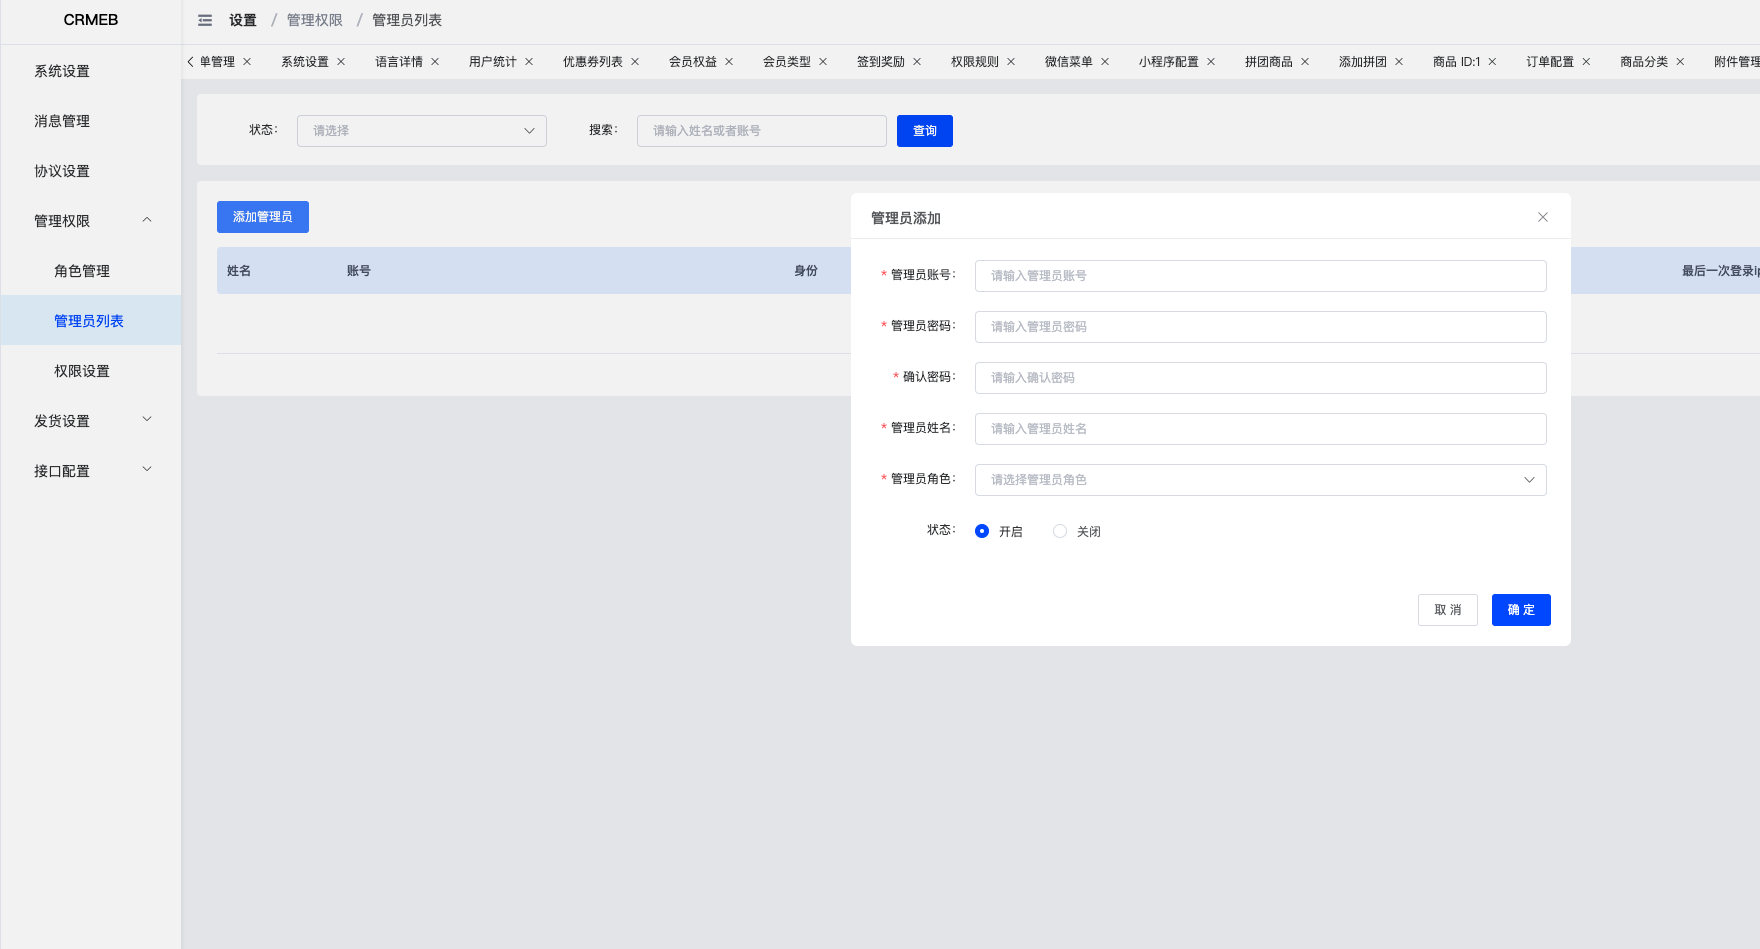This screenshot has height=949, width=1760.
Task: Switch to the 语言详情 tab
Action: (x=399, y=62)
